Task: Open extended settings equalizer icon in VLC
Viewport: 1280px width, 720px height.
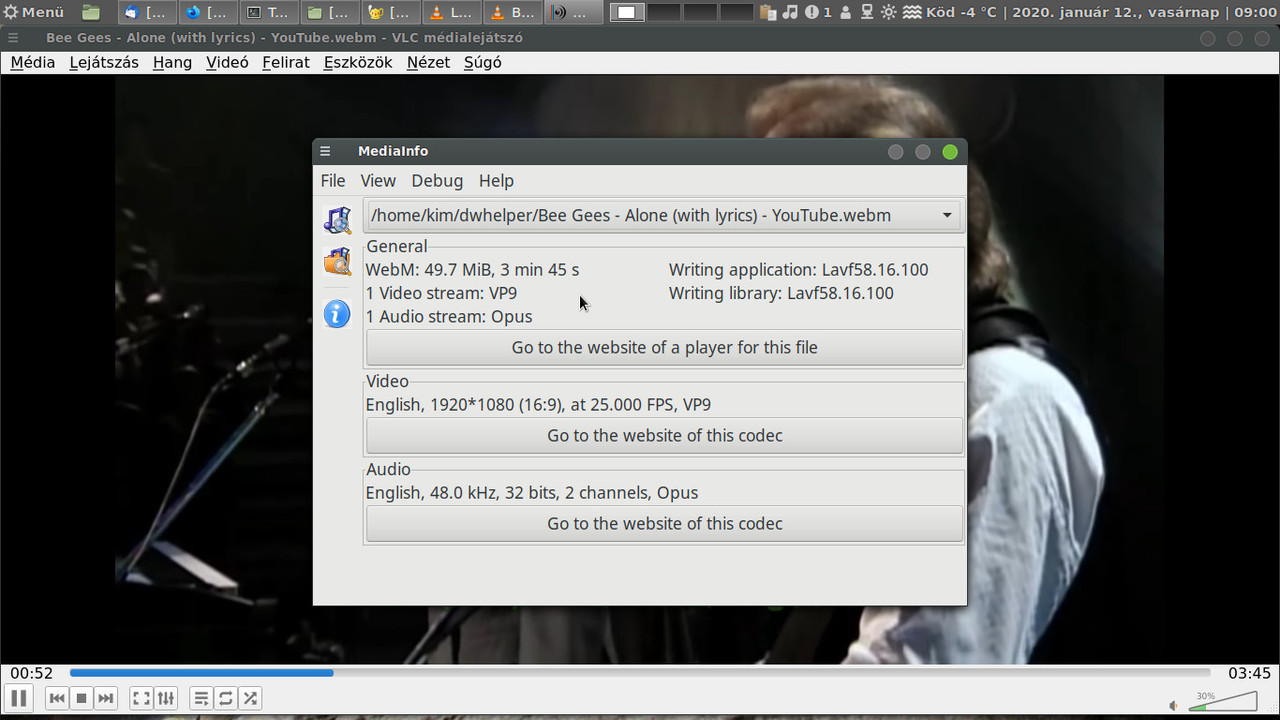Action: 166,698
